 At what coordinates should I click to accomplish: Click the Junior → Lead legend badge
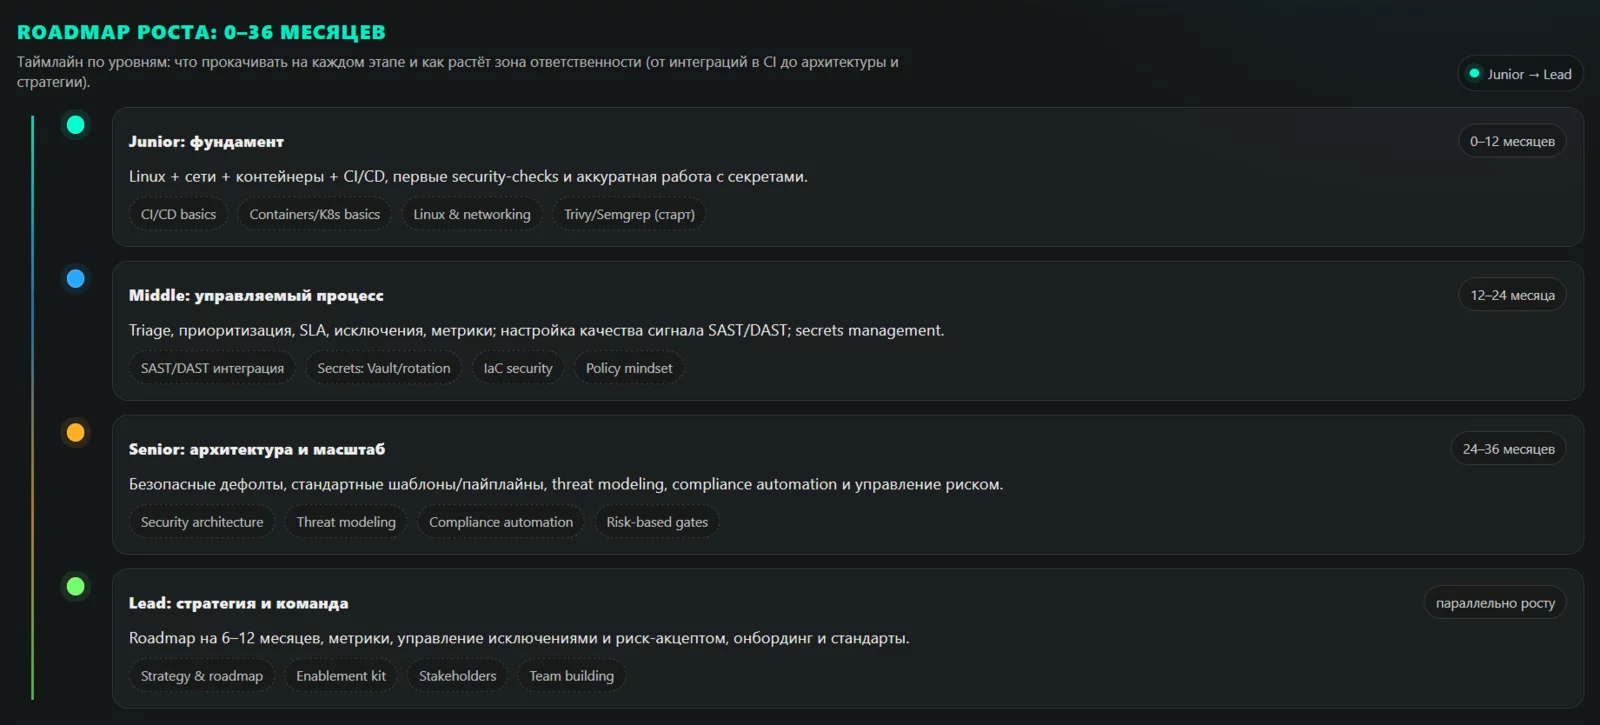[1520, 74]
